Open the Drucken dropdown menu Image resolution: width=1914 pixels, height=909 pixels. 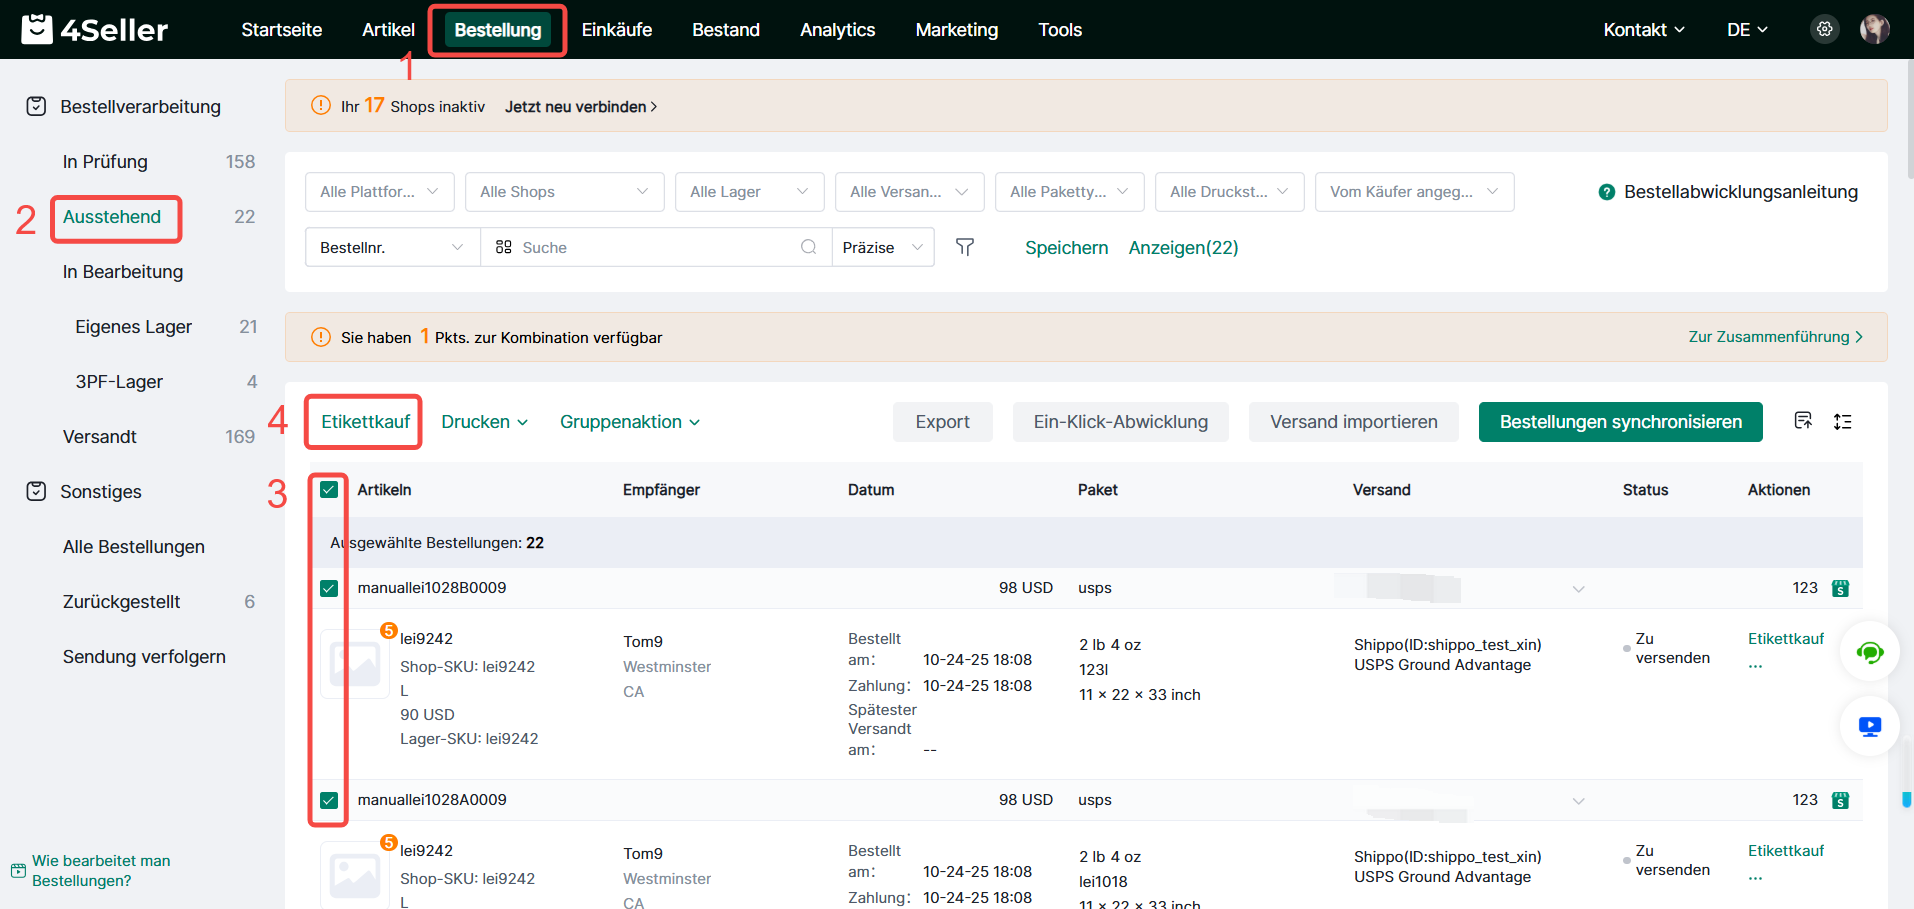(484, 422)
